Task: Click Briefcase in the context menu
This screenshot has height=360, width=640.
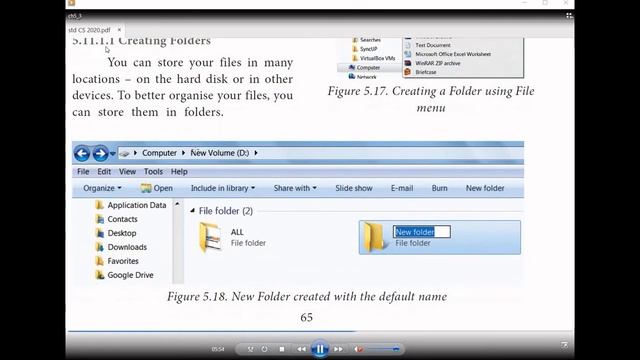Action: [x=426, y=72]
